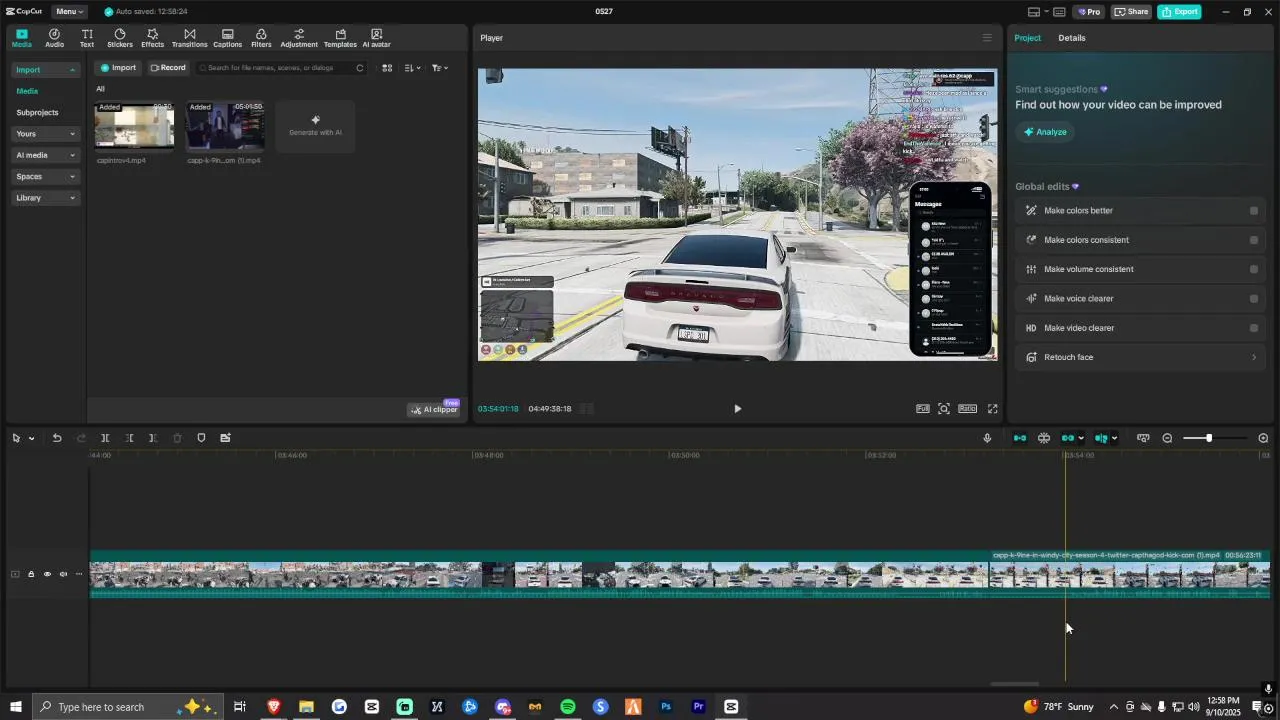Open the Player panel hamburger menu

pyautogui.click(x=987, y=38)
